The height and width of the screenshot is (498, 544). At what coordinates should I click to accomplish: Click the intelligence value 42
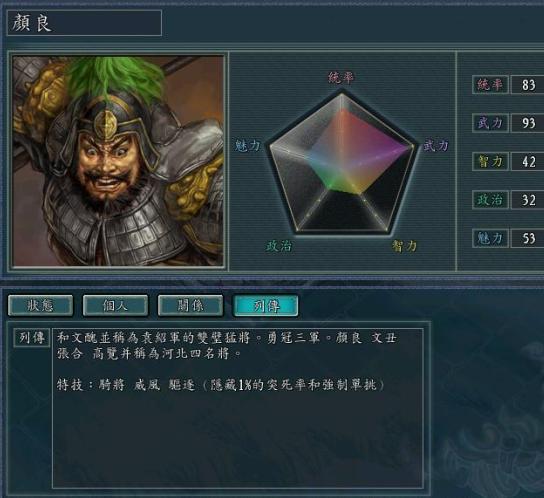528,161
